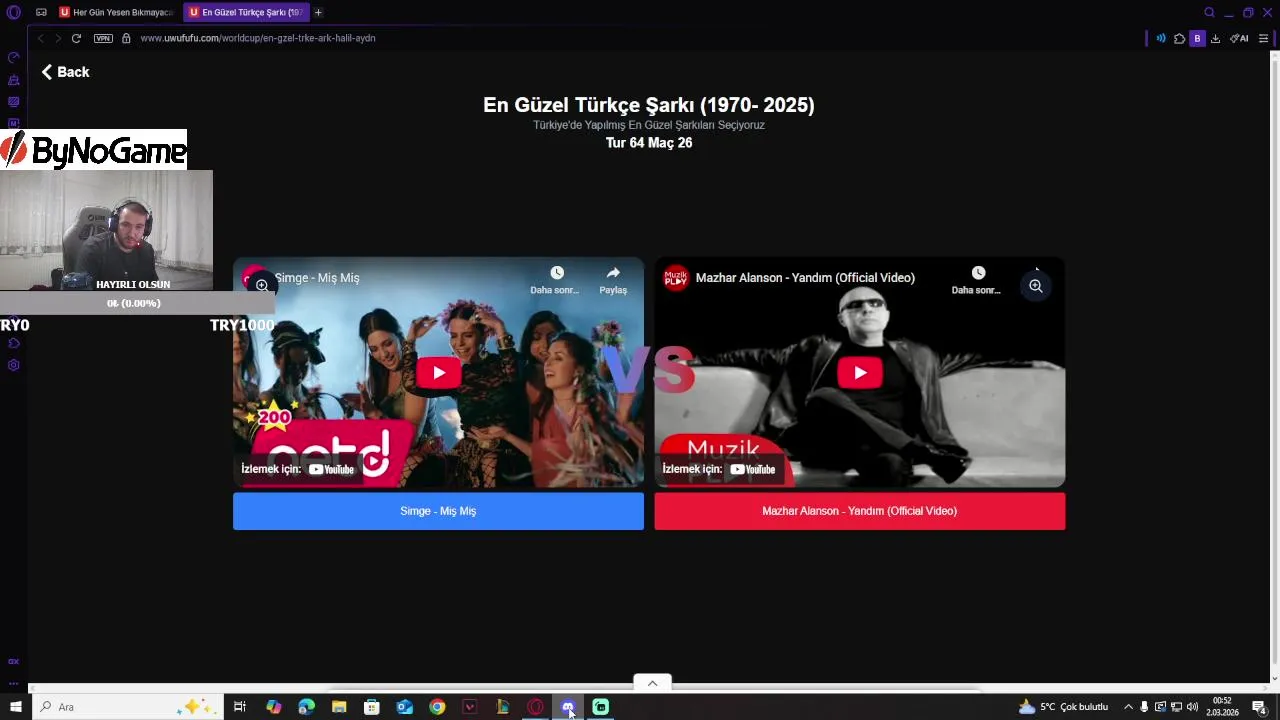This screenshot has width=1280, height=720.
Task: Open the volume control in tray
Action: pyautogui.click(x=1192, y=707)
